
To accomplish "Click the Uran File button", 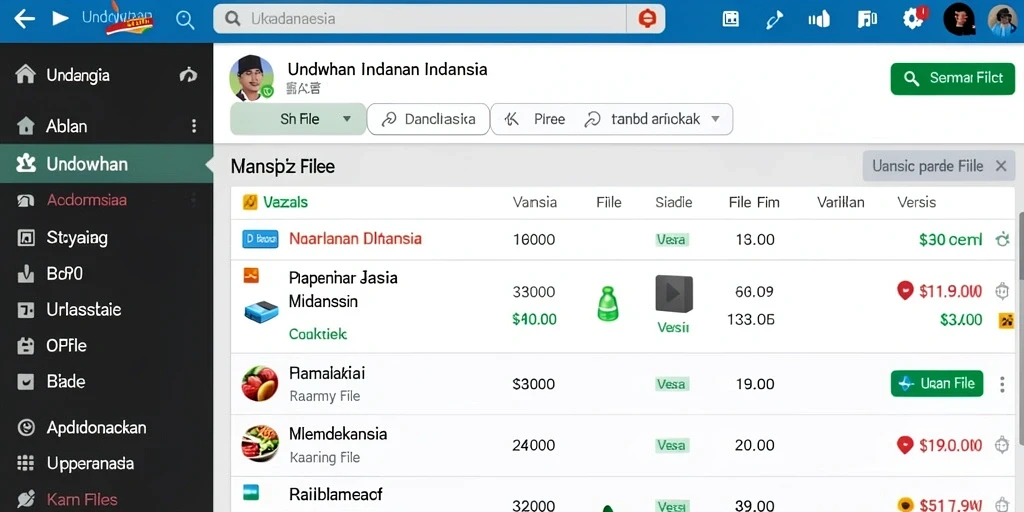I will tap(936, 383).
